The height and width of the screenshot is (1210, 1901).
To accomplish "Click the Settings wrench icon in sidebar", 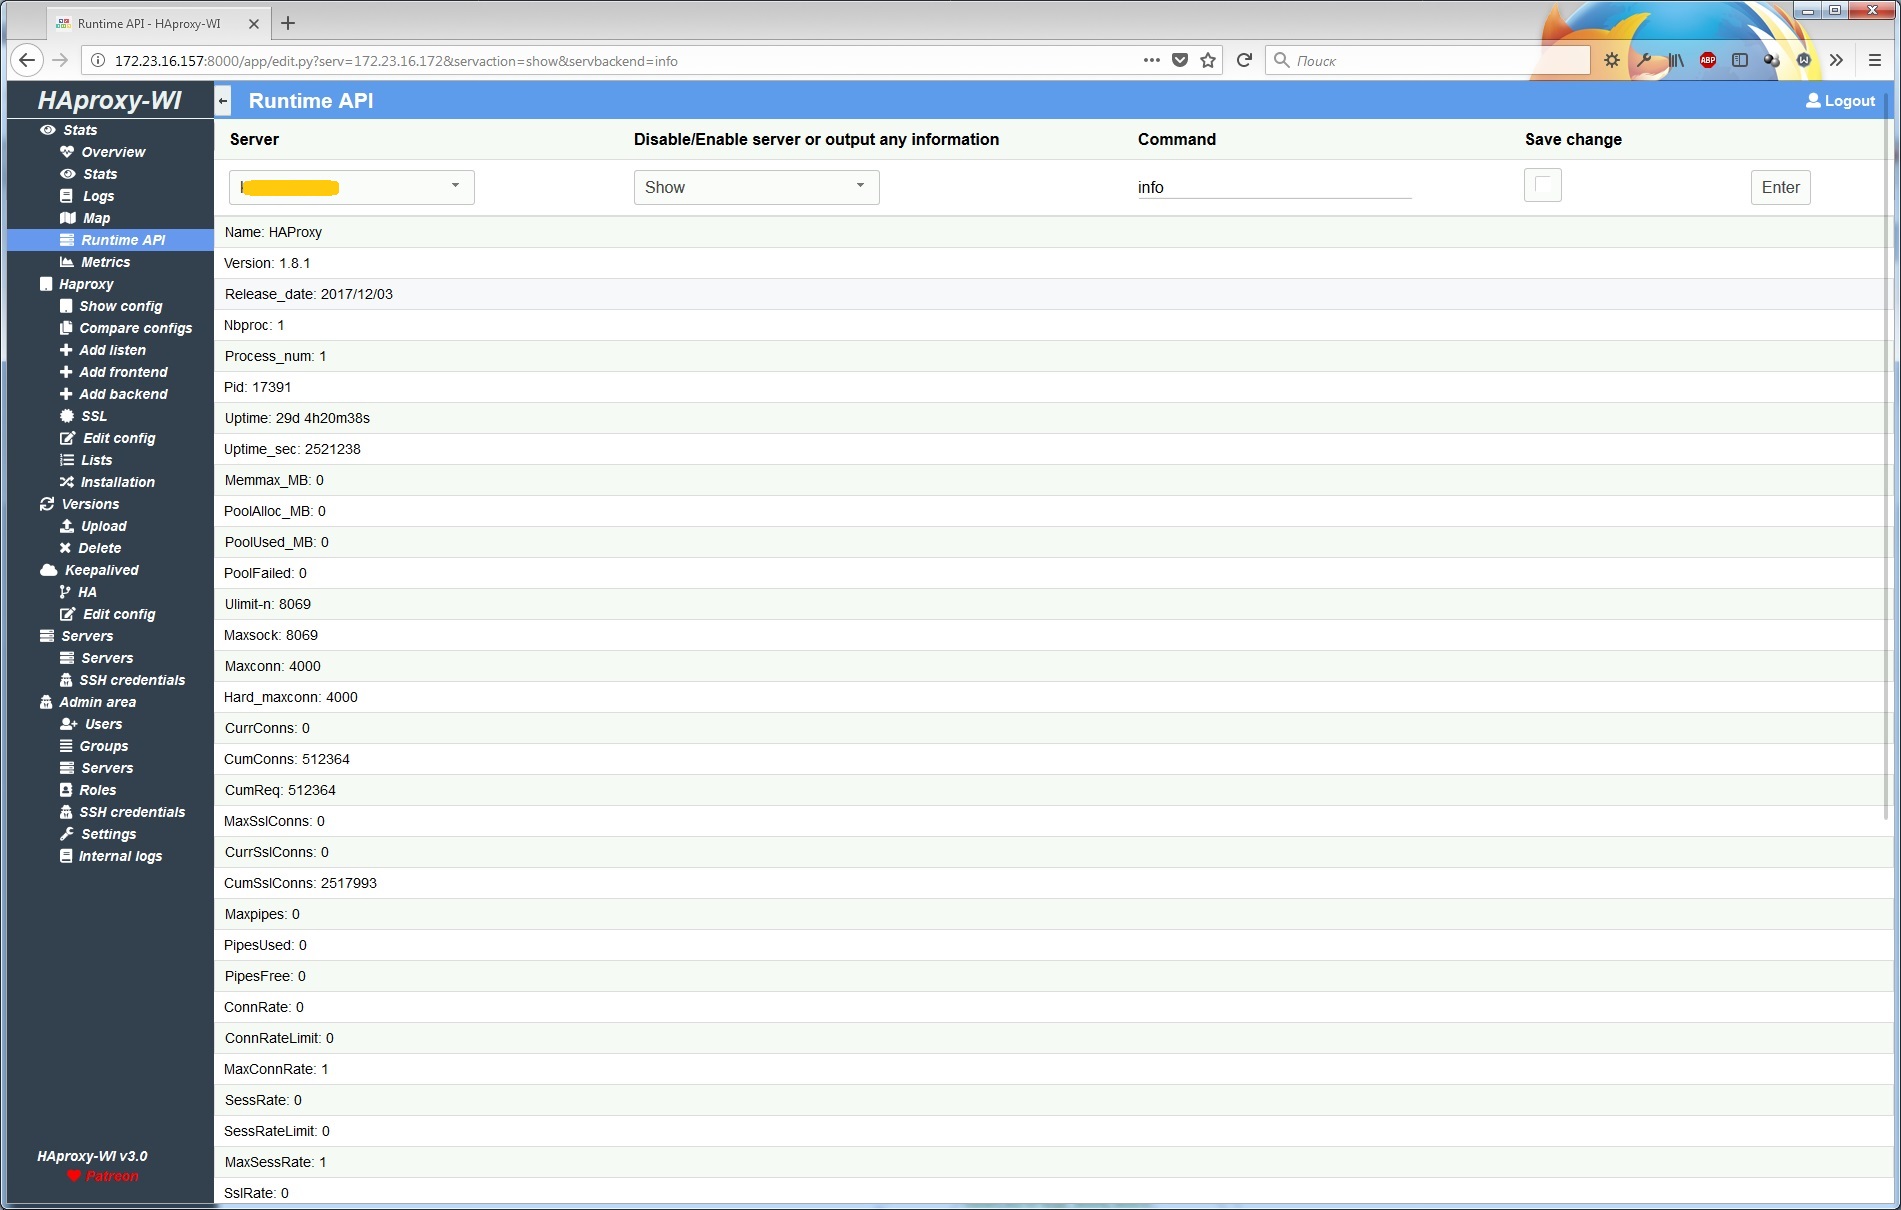I will [67, 834].
